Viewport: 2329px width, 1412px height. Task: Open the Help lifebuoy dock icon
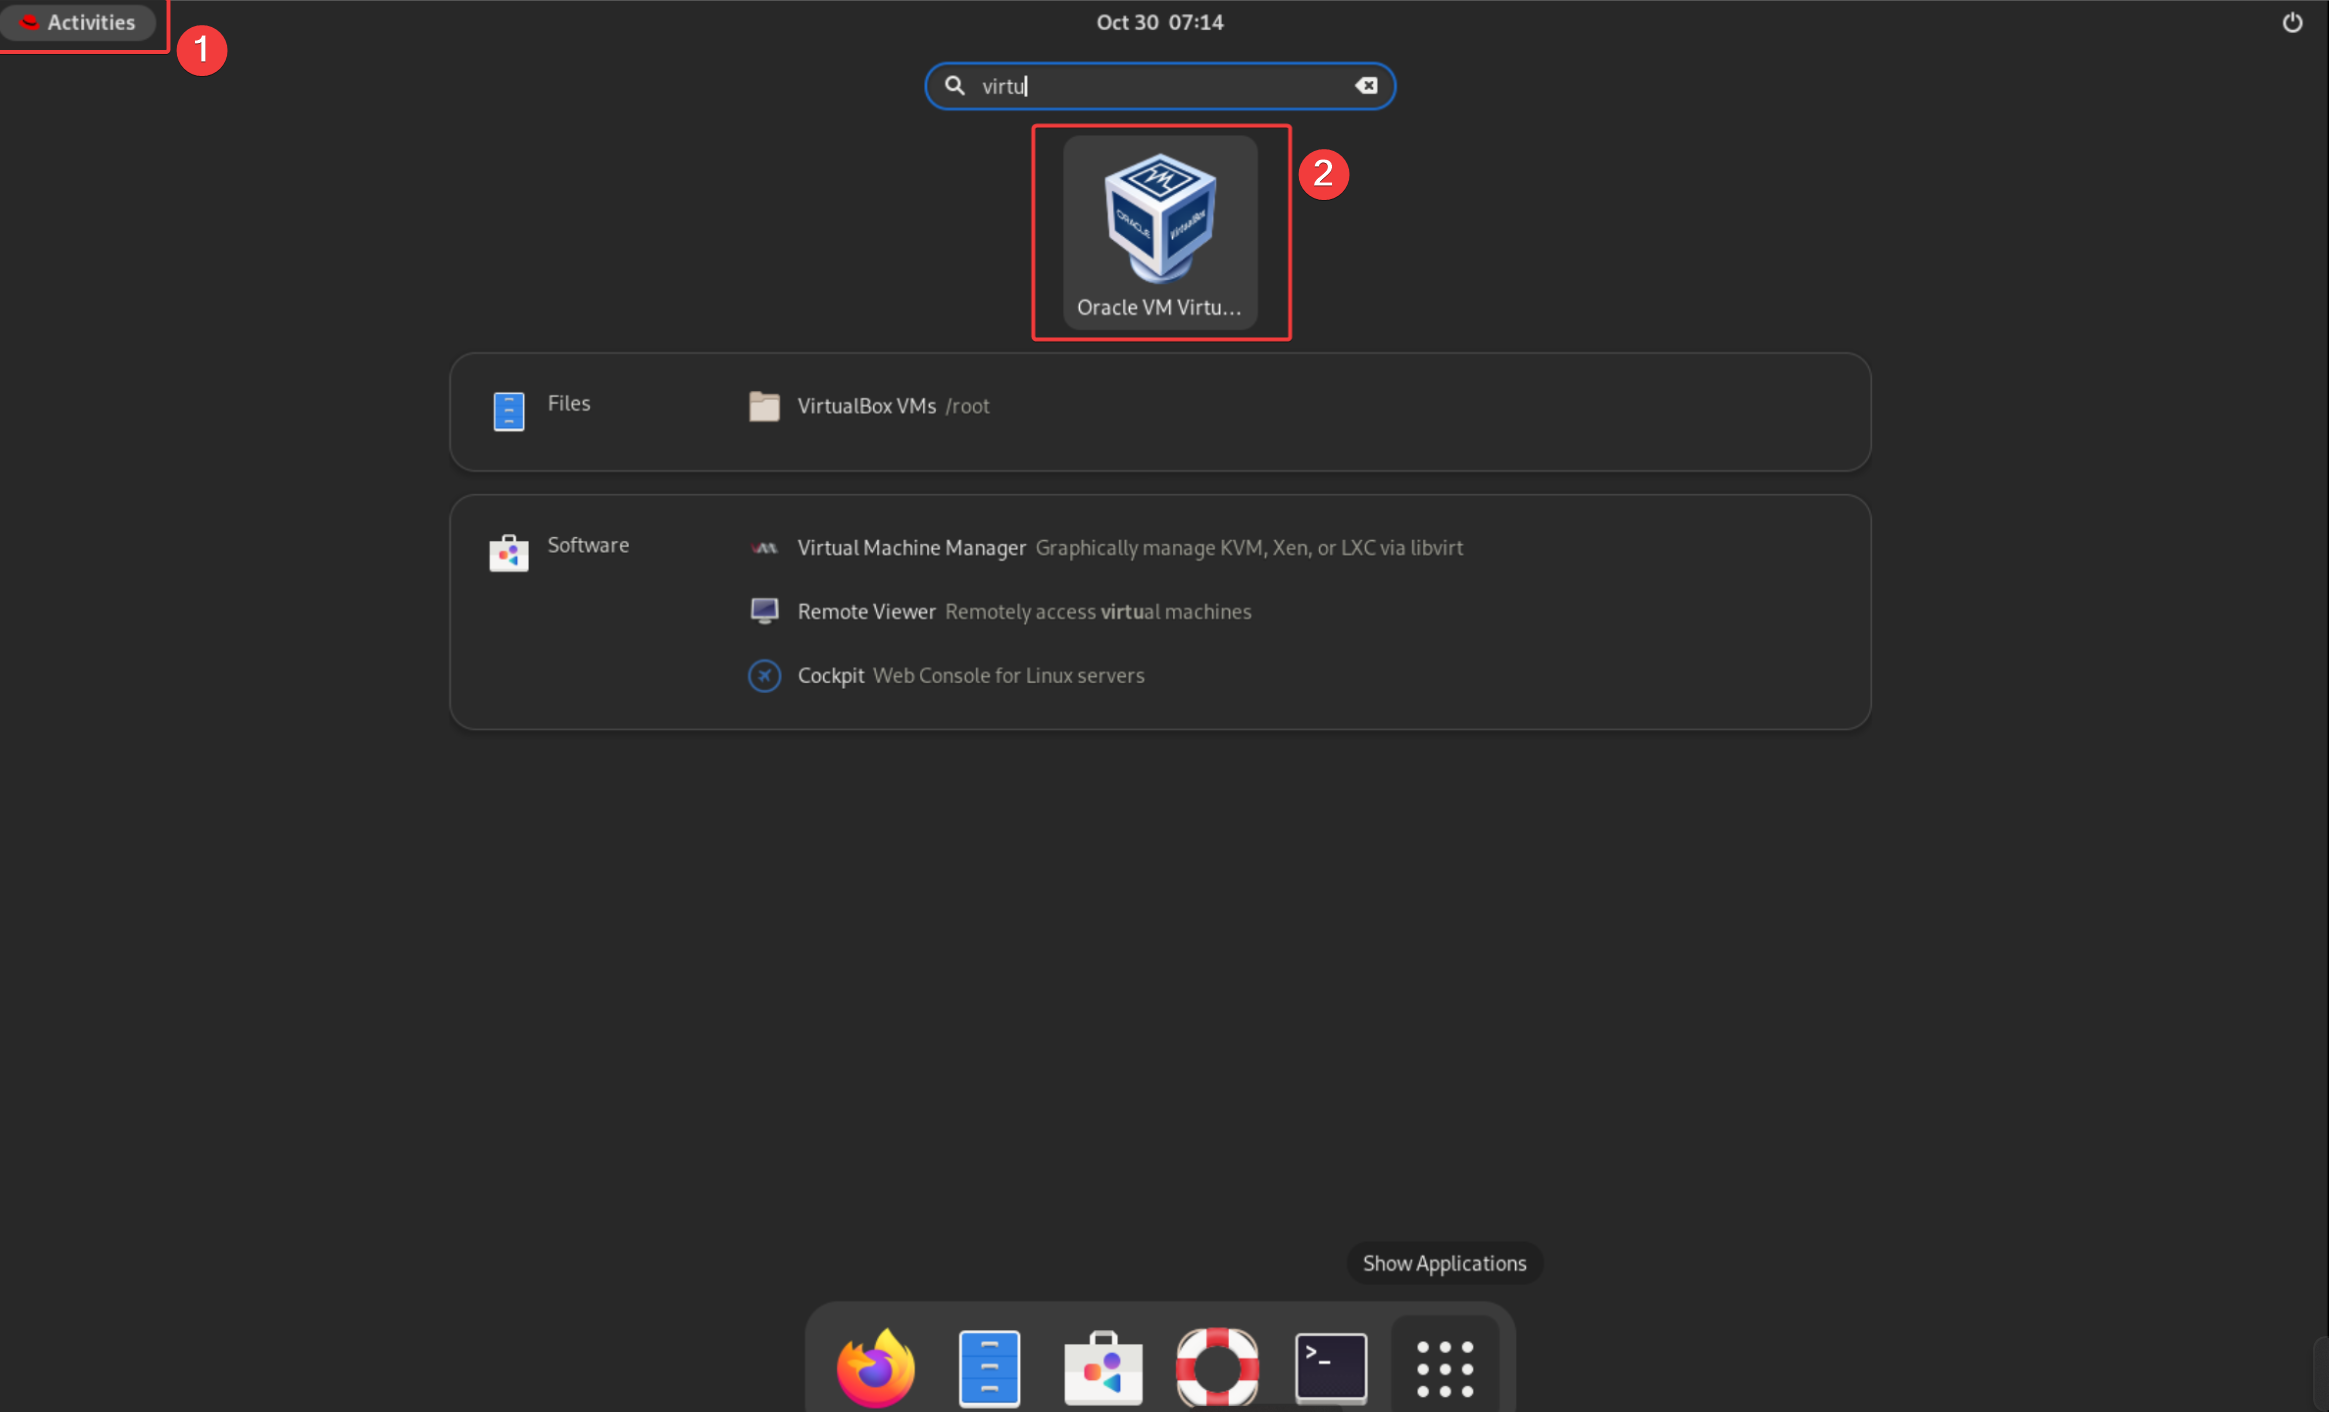1217,1366
